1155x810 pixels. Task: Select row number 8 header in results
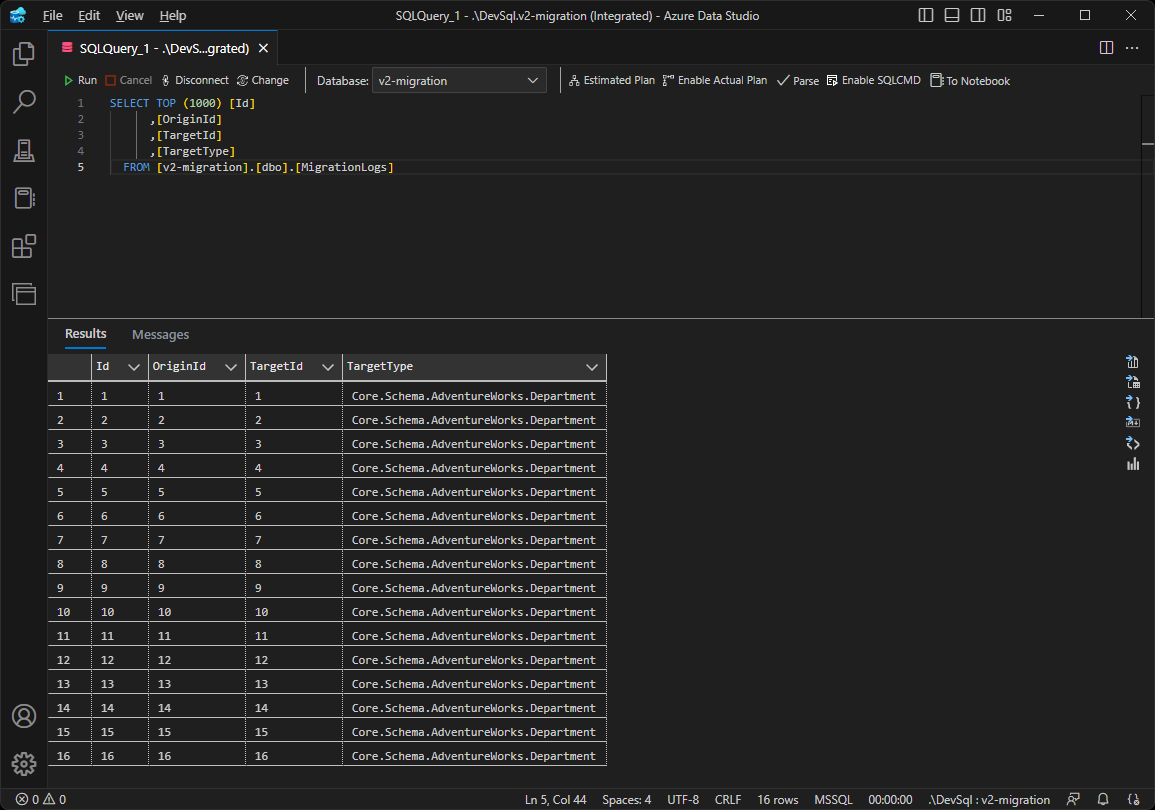[69, 564]
